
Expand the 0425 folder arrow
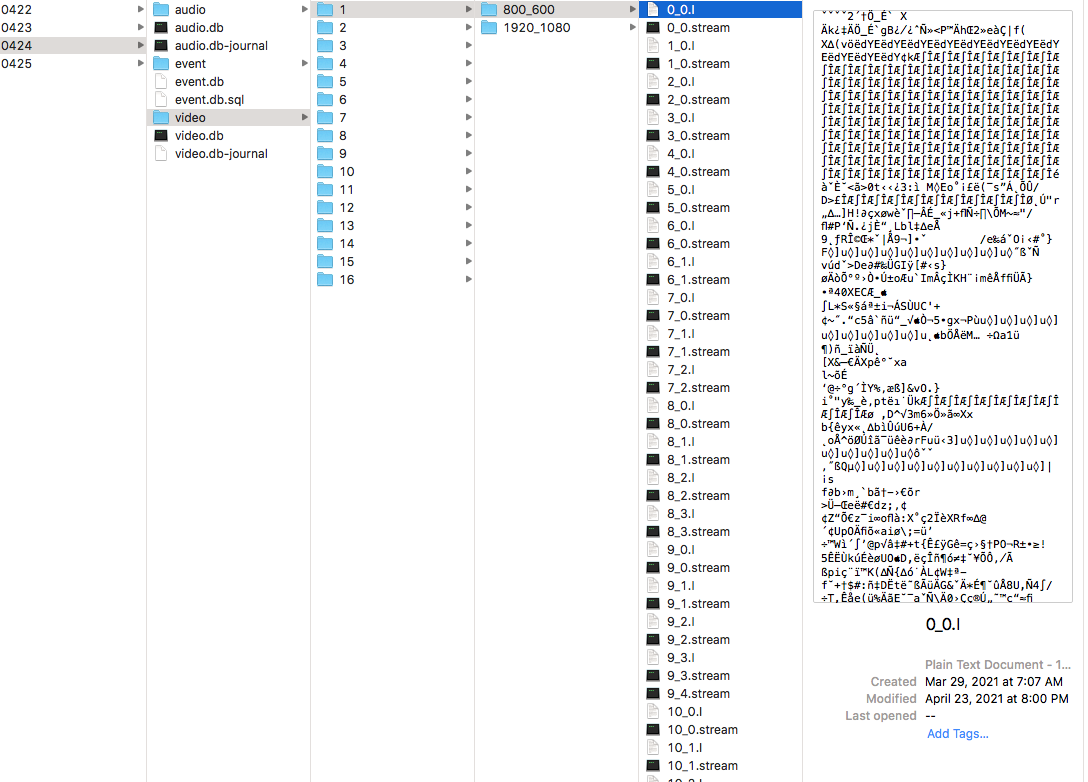141,64
